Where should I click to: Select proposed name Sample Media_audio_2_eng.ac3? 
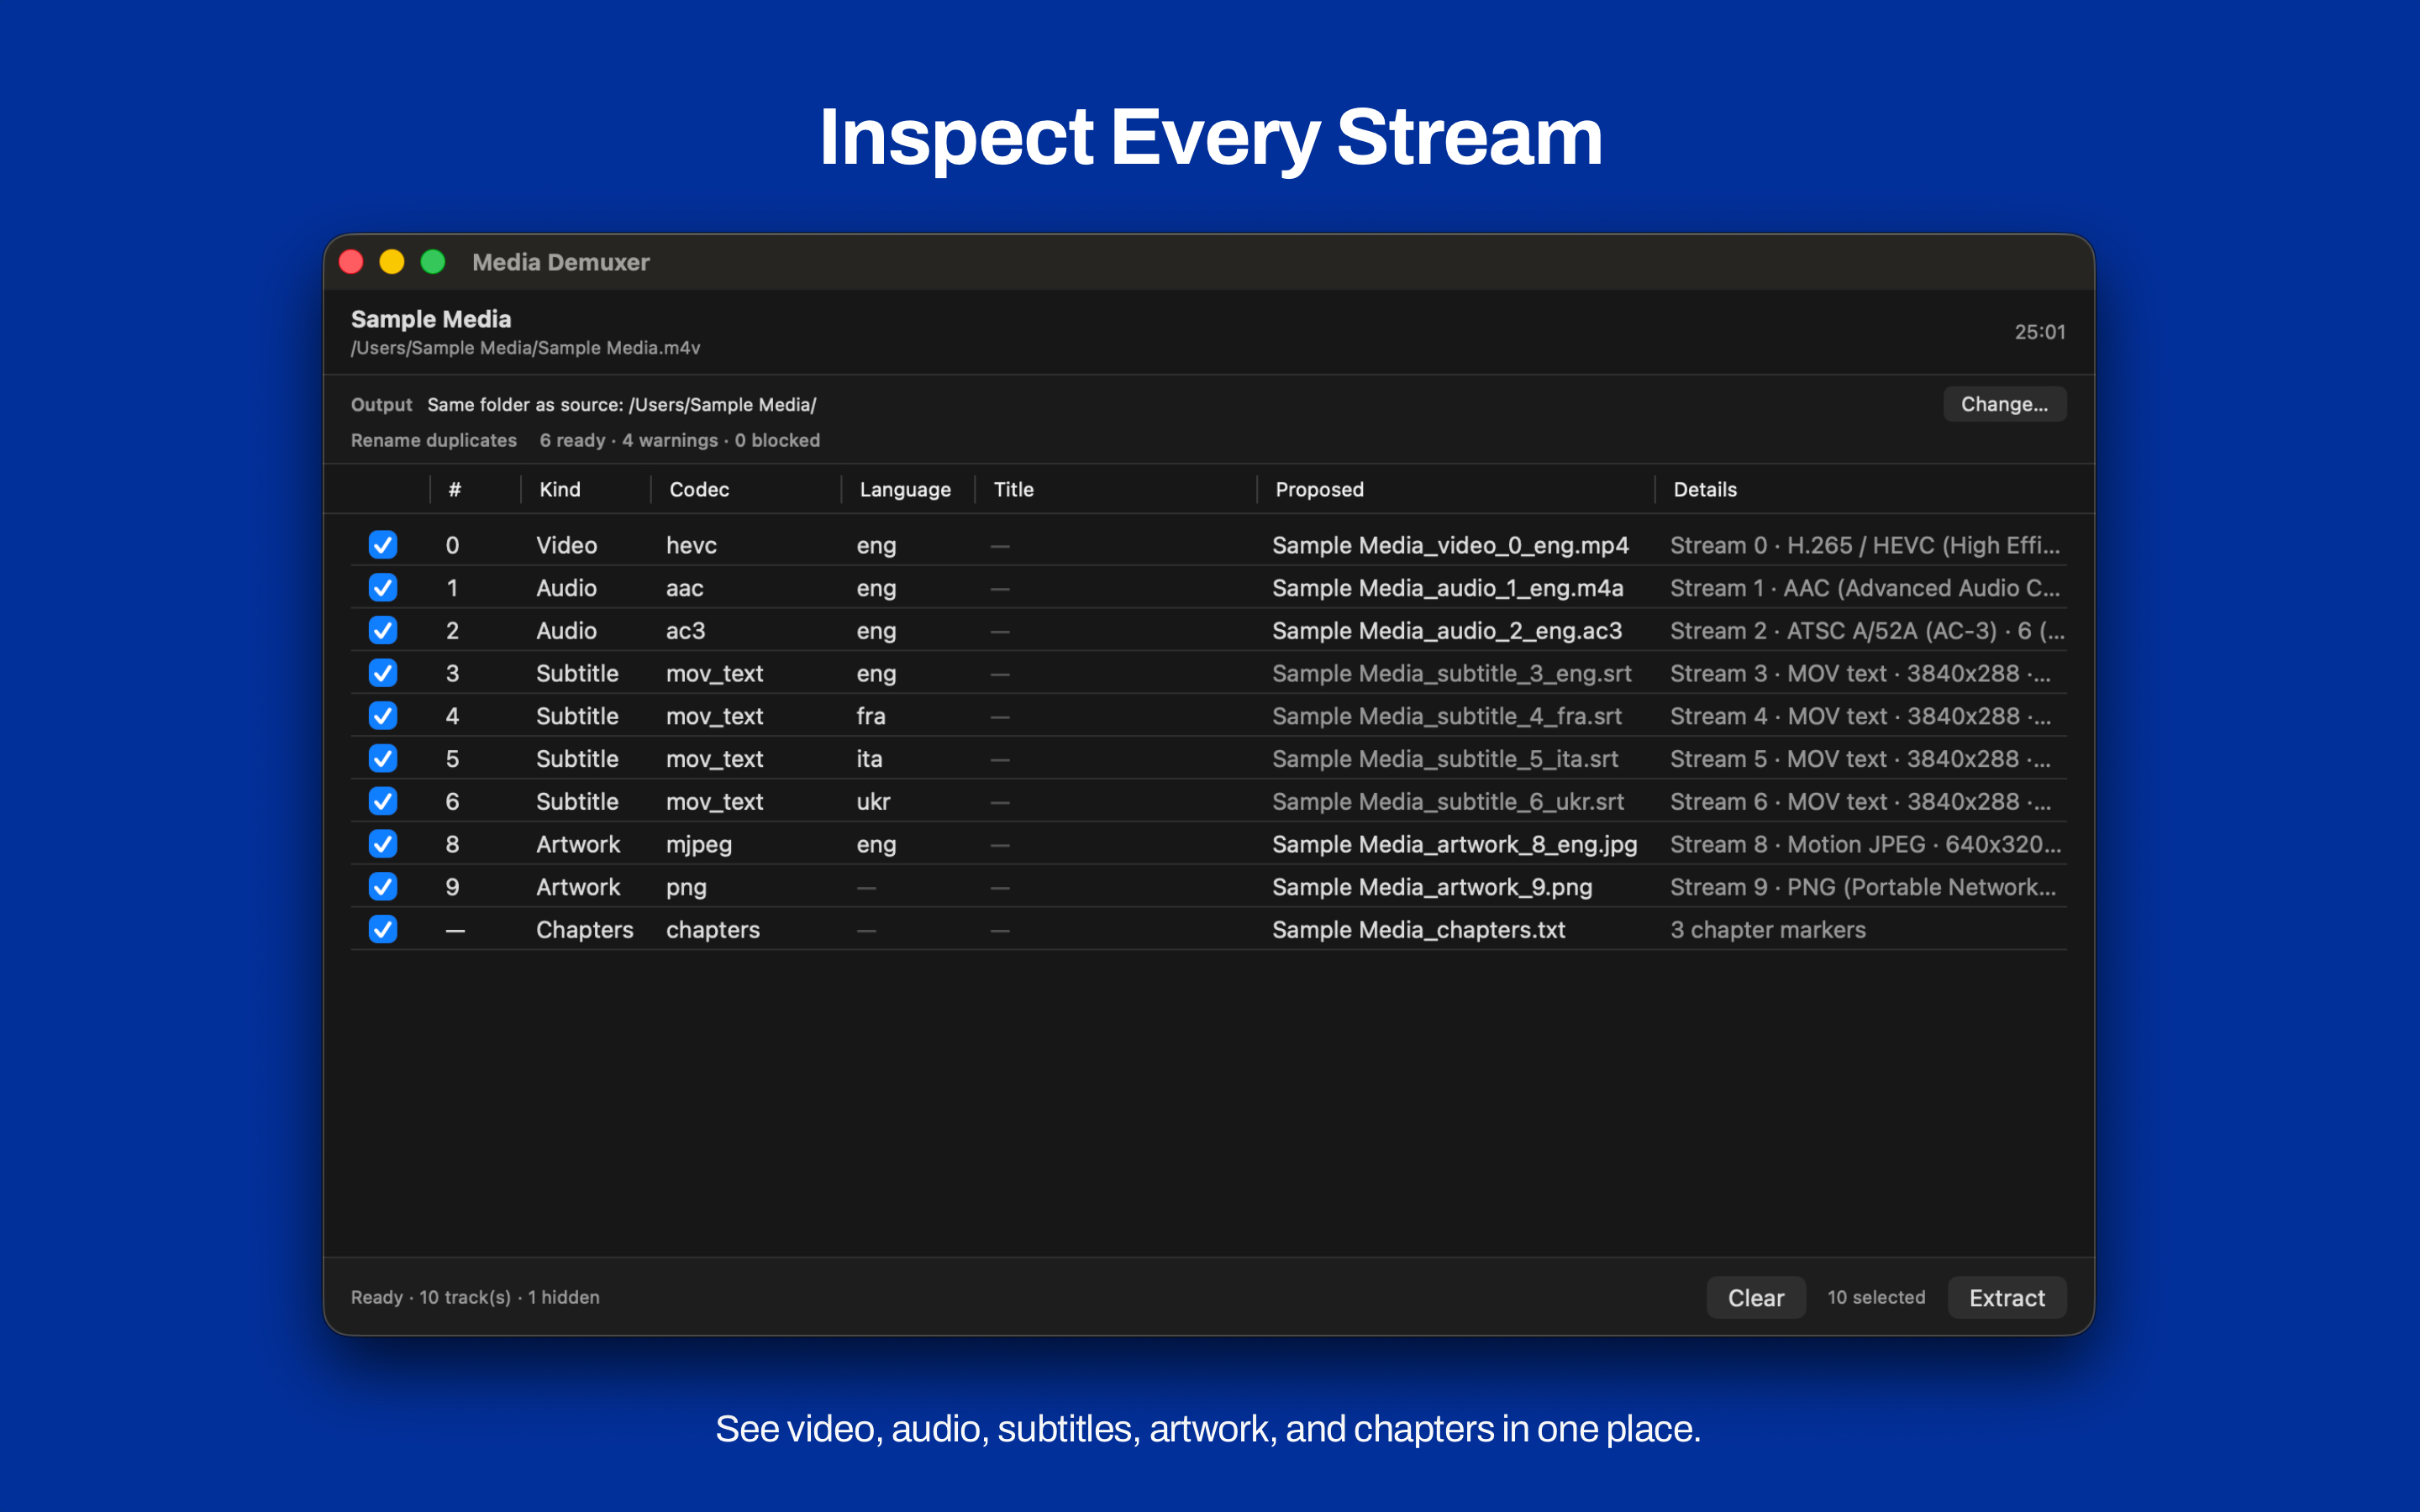pos(1447,631)
